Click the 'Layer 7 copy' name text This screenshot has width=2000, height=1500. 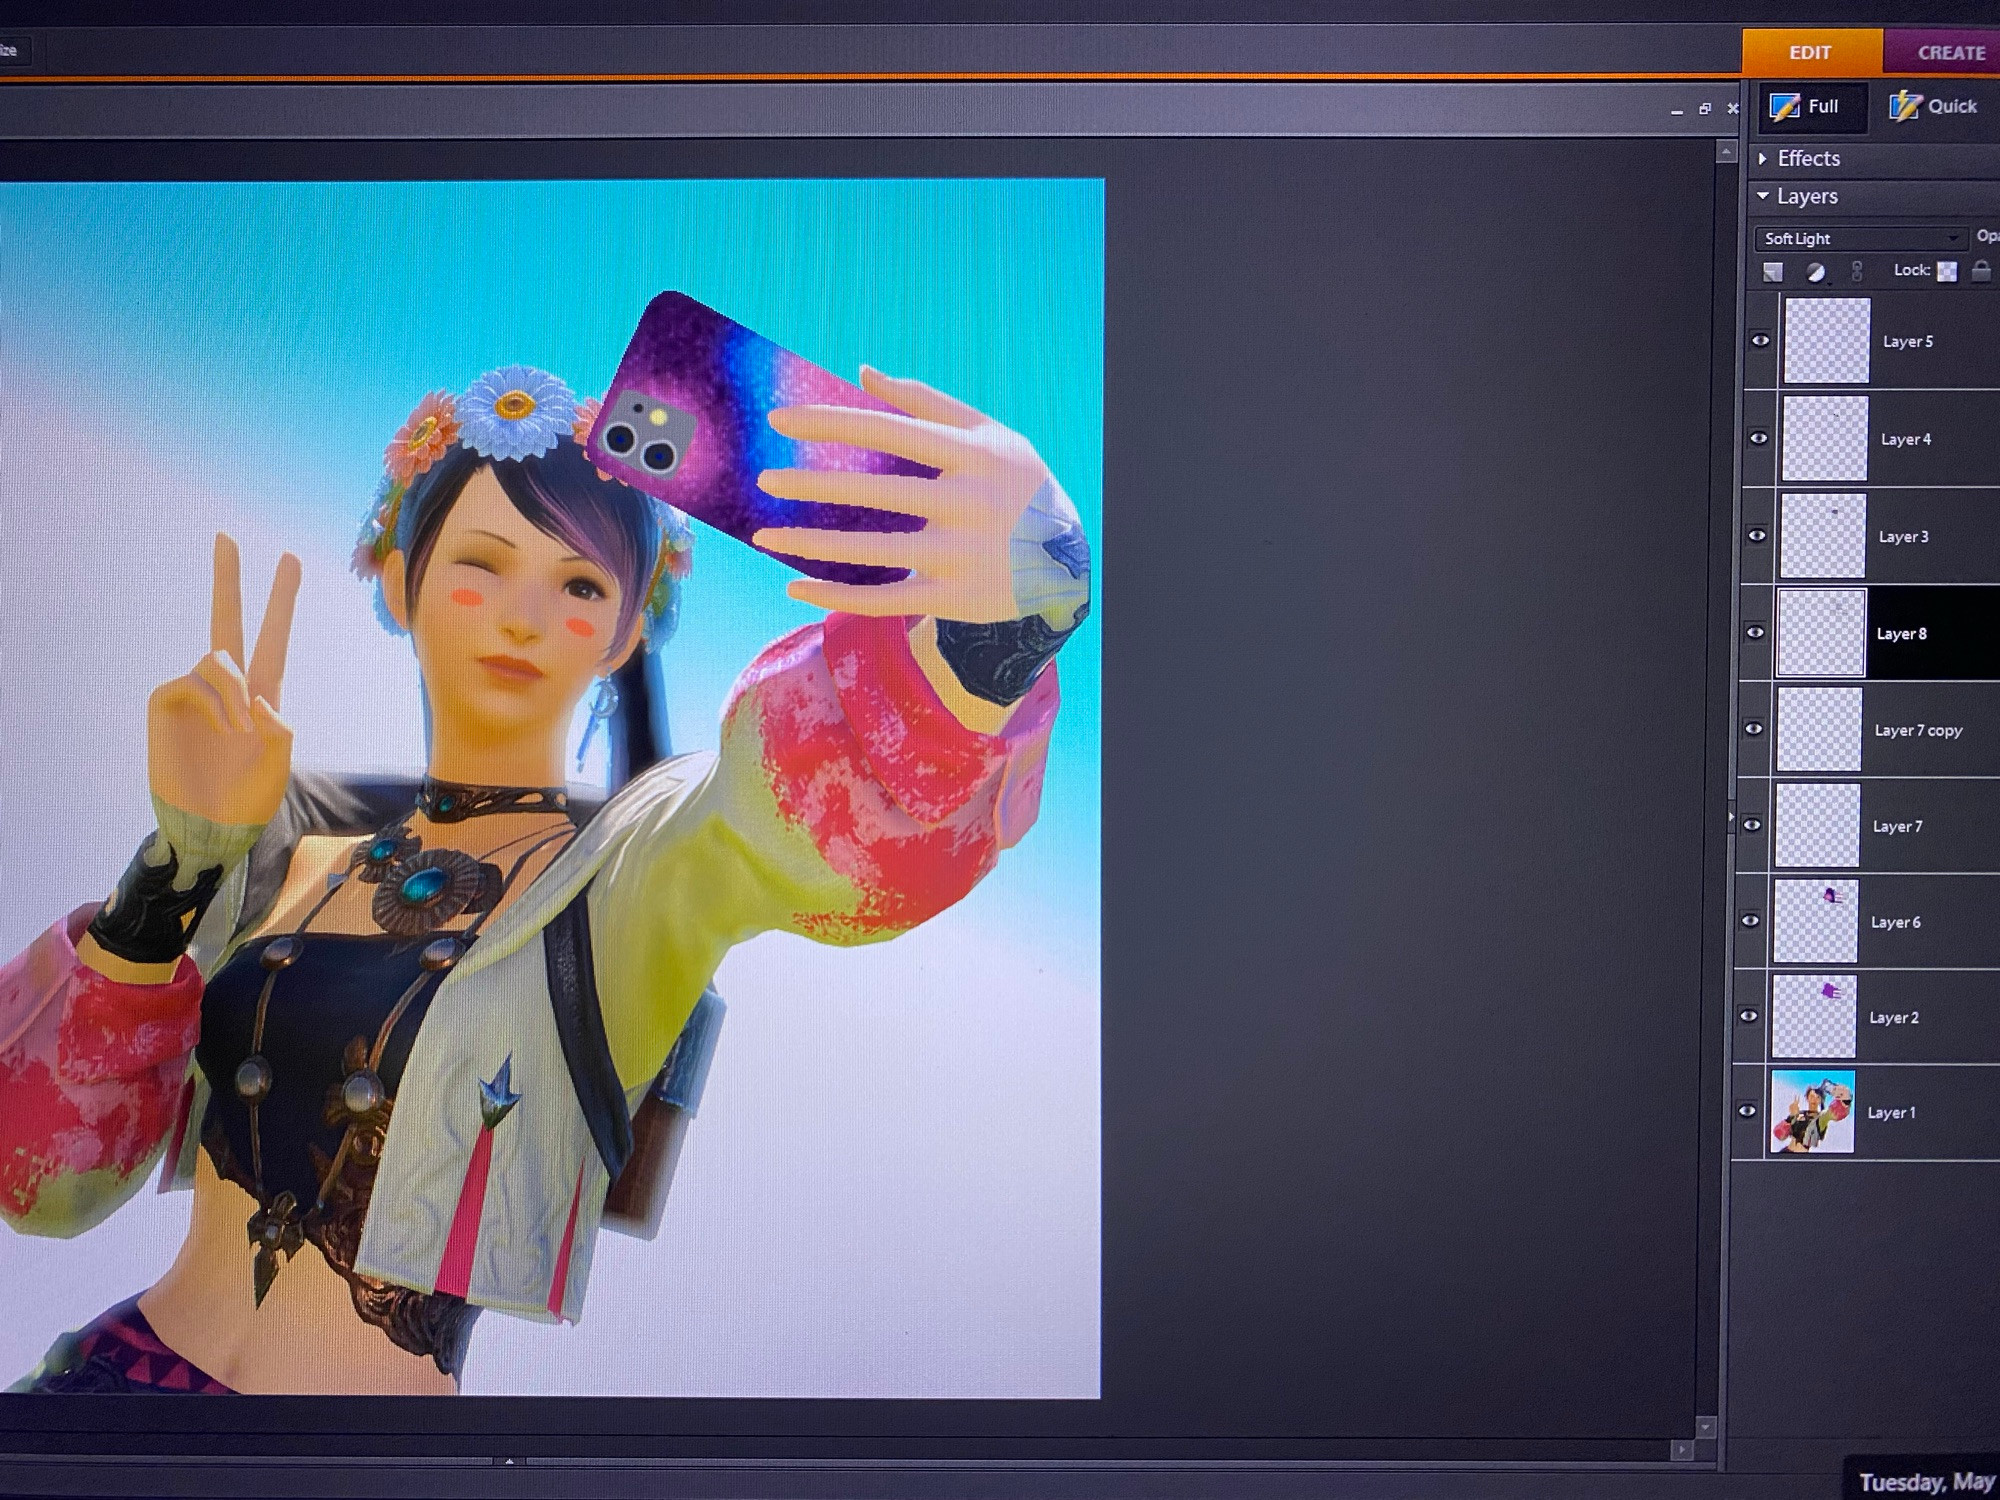[x=1918, y=730]
